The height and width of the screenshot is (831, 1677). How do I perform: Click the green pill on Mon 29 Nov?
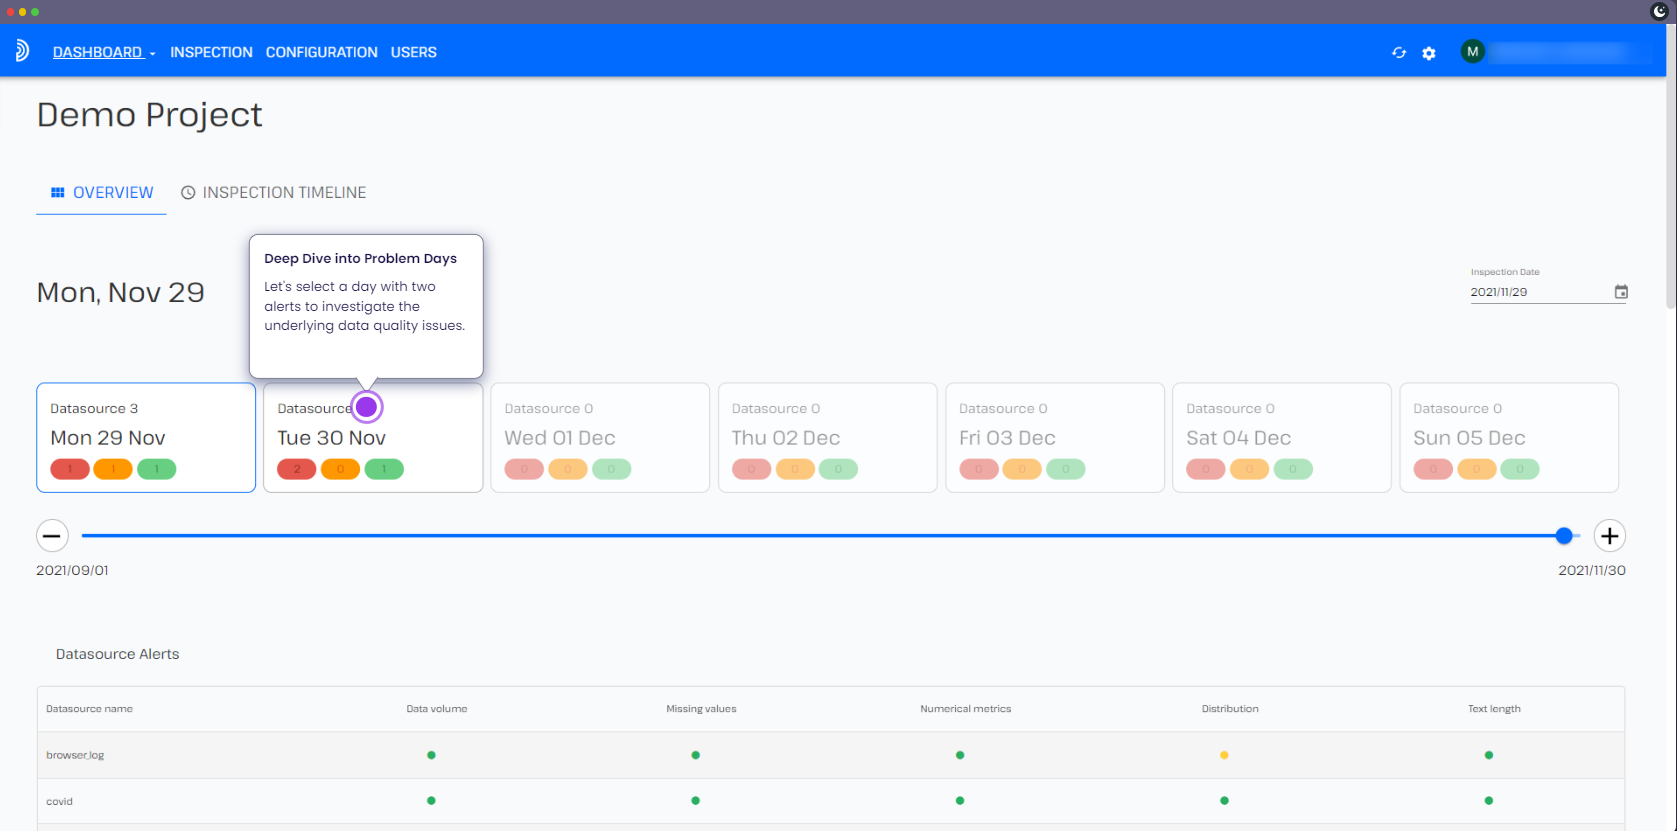tap(157, 469)
